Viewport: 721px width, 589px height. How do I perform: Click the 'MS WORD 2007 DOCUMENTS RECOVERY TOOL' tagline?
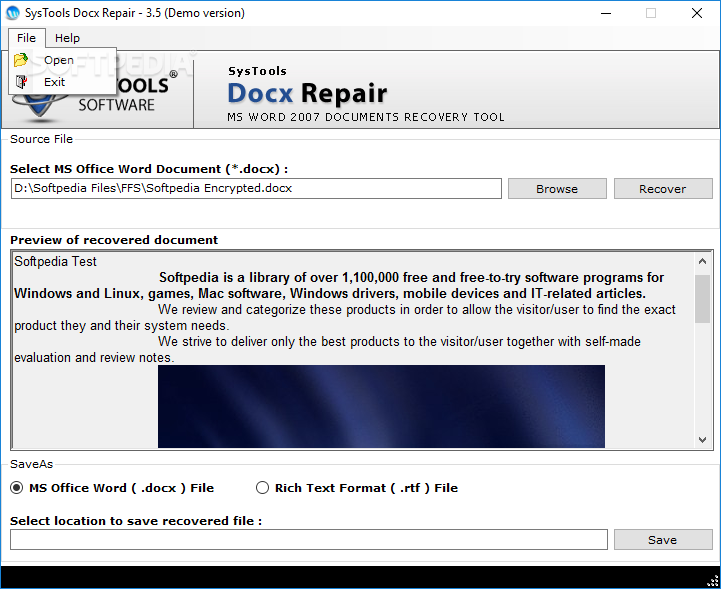pyautogui.click(x=366, y=117)
